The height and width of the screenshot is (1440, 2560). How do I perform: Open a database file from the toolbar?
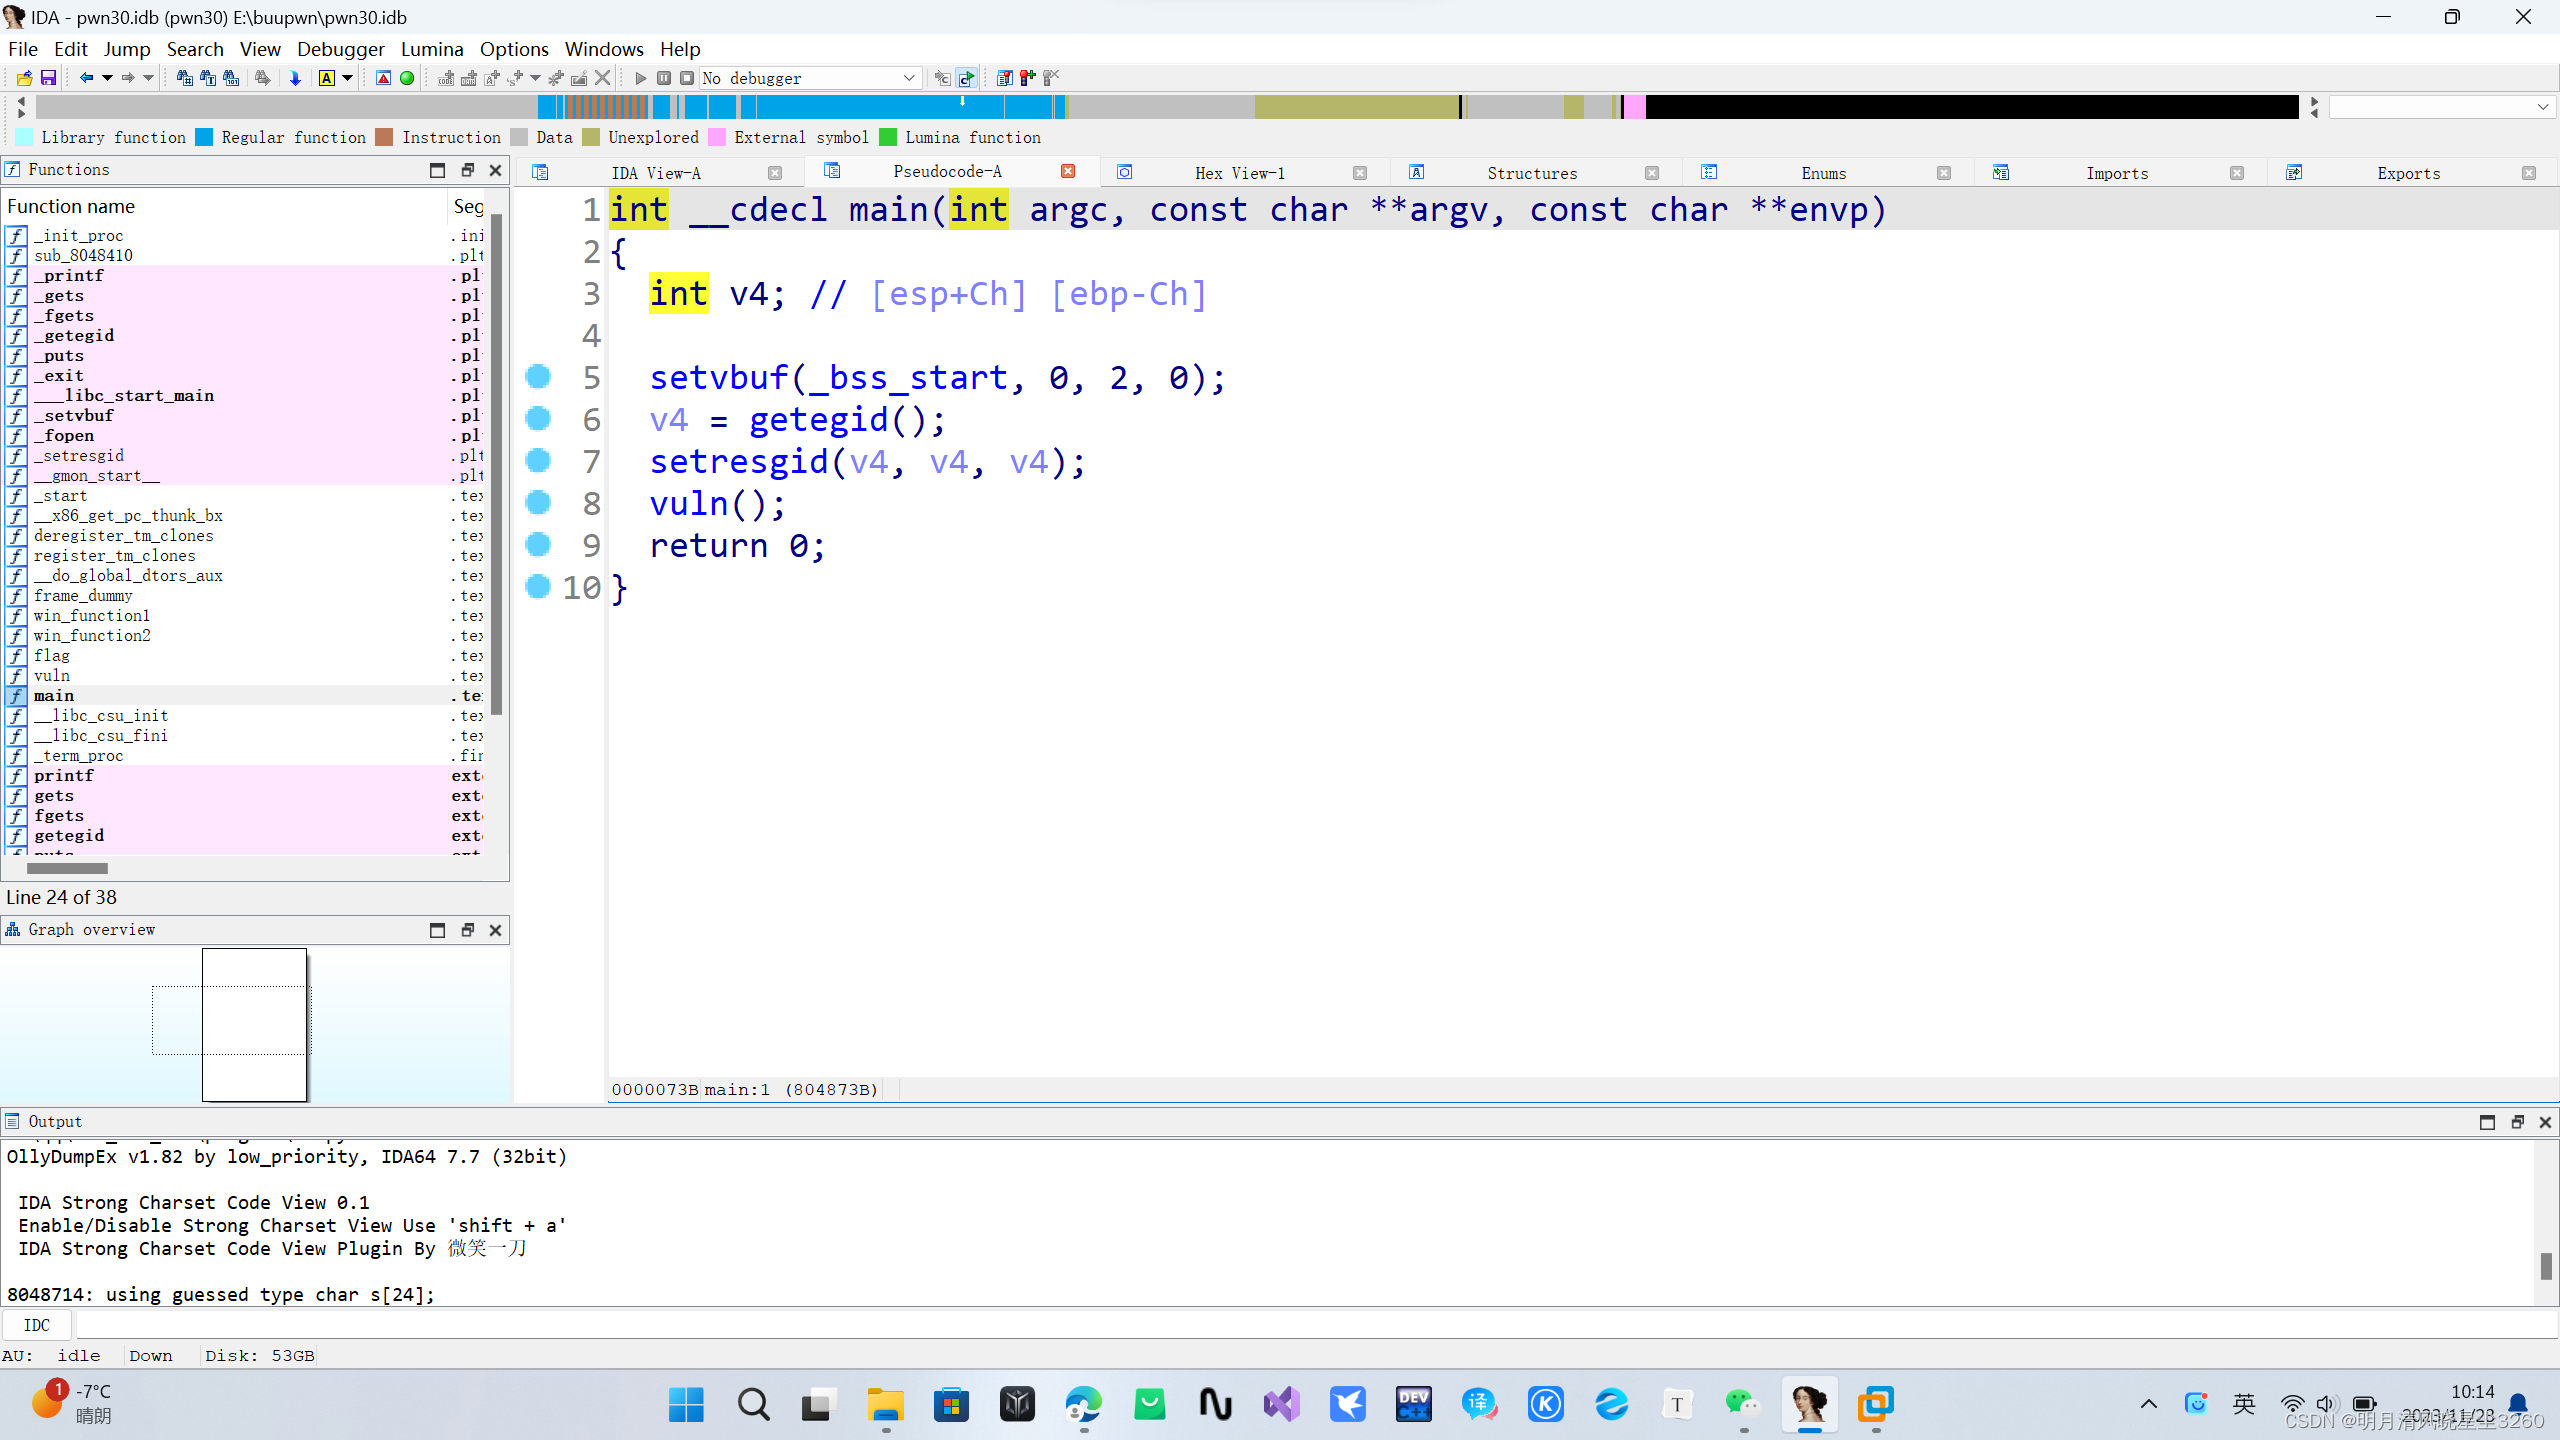click(x=24, y=78)
